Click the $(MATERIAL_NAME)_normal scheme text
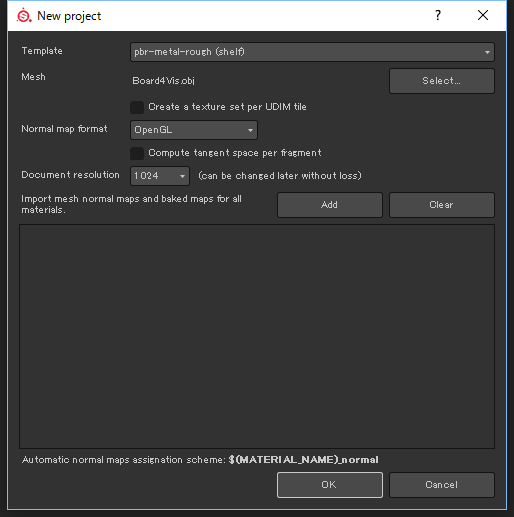 (303, 460)
